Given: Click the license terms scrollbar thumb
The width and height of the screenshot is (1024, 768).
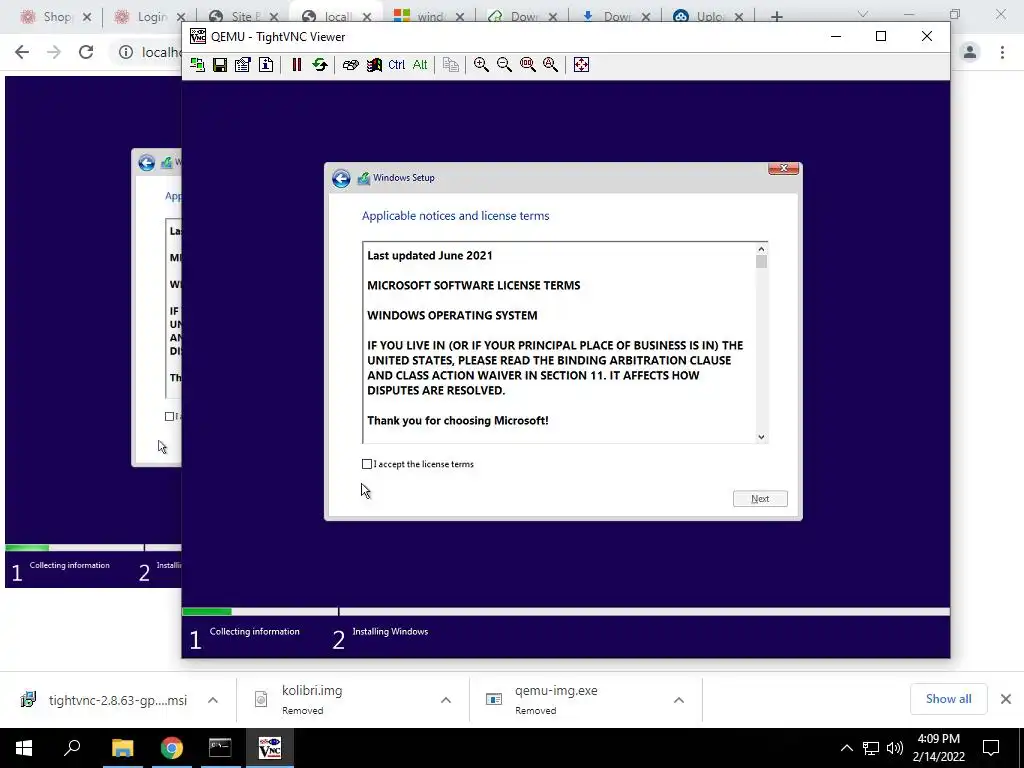Looking at the screenshot, I should [x=761, y=262].
